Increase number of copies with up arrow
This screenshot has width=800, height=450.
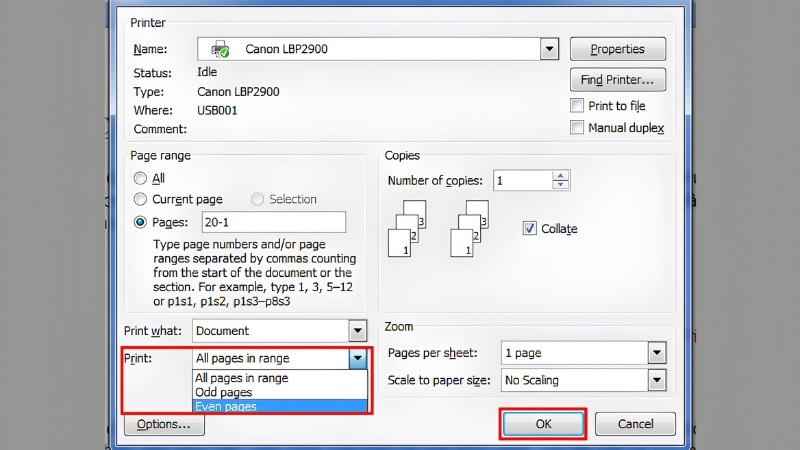pos(561,176)
